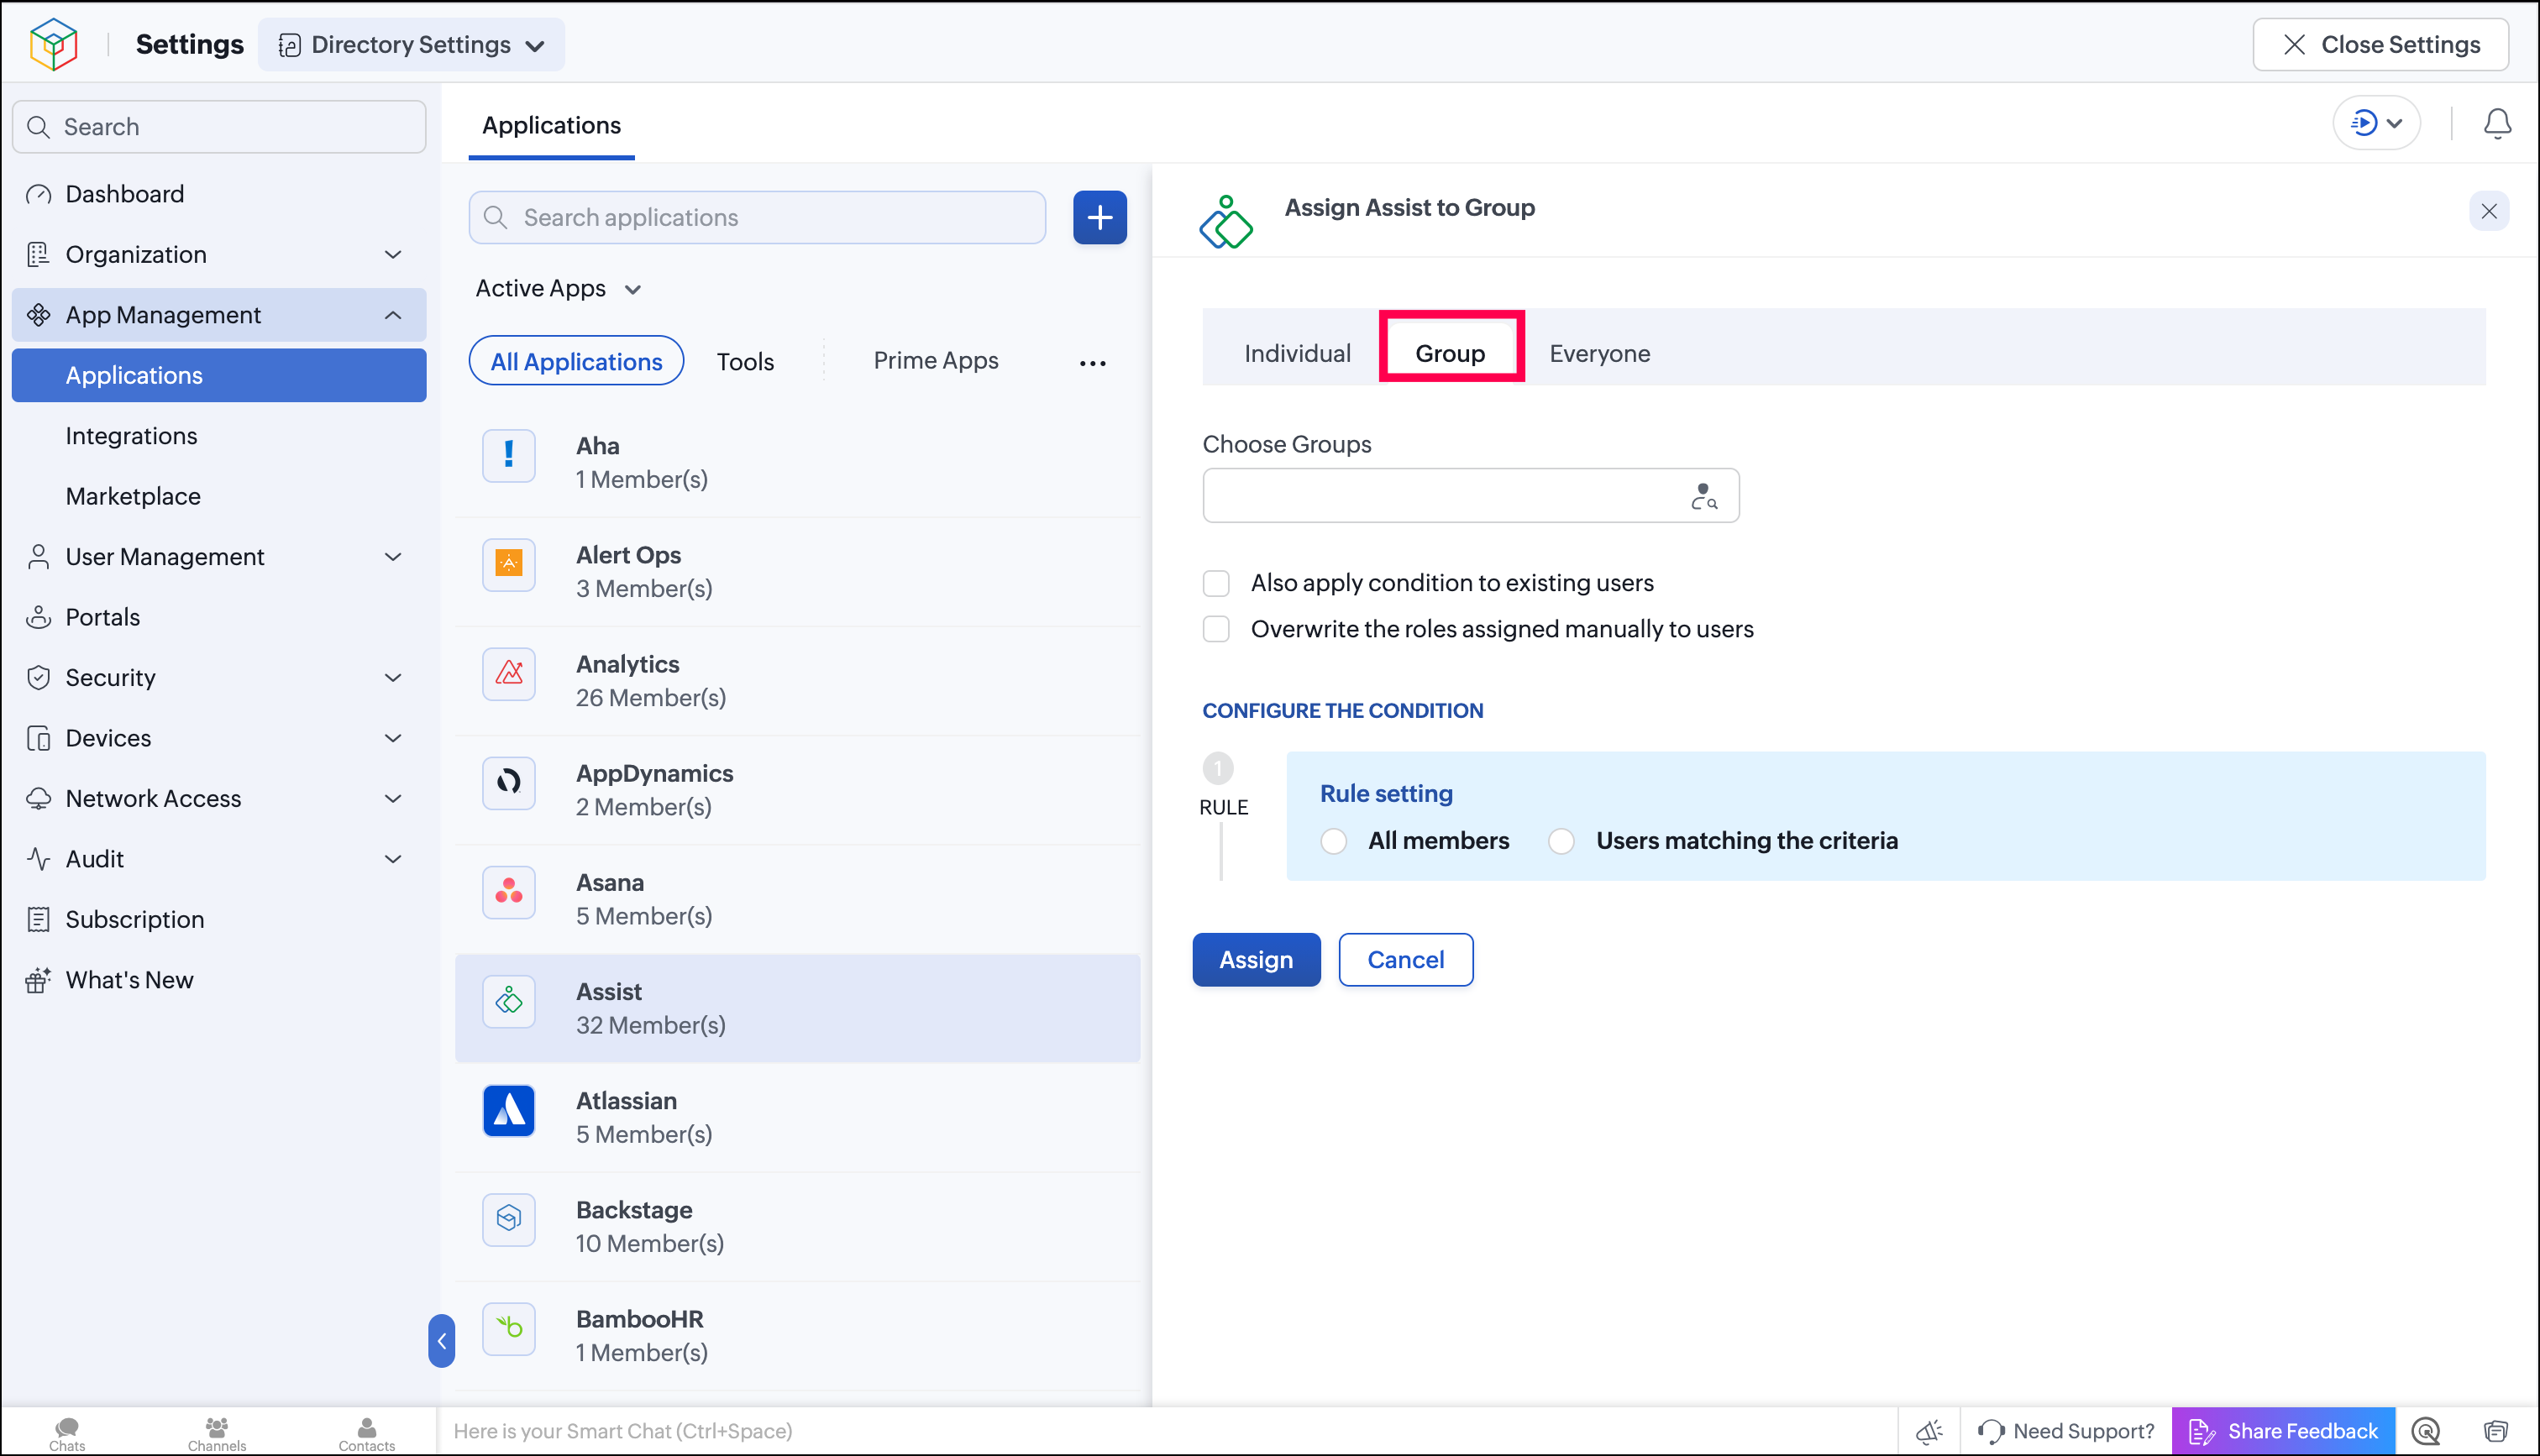Click the Cancel button
The image size is (2540, 1456).
coord(1405,960)
